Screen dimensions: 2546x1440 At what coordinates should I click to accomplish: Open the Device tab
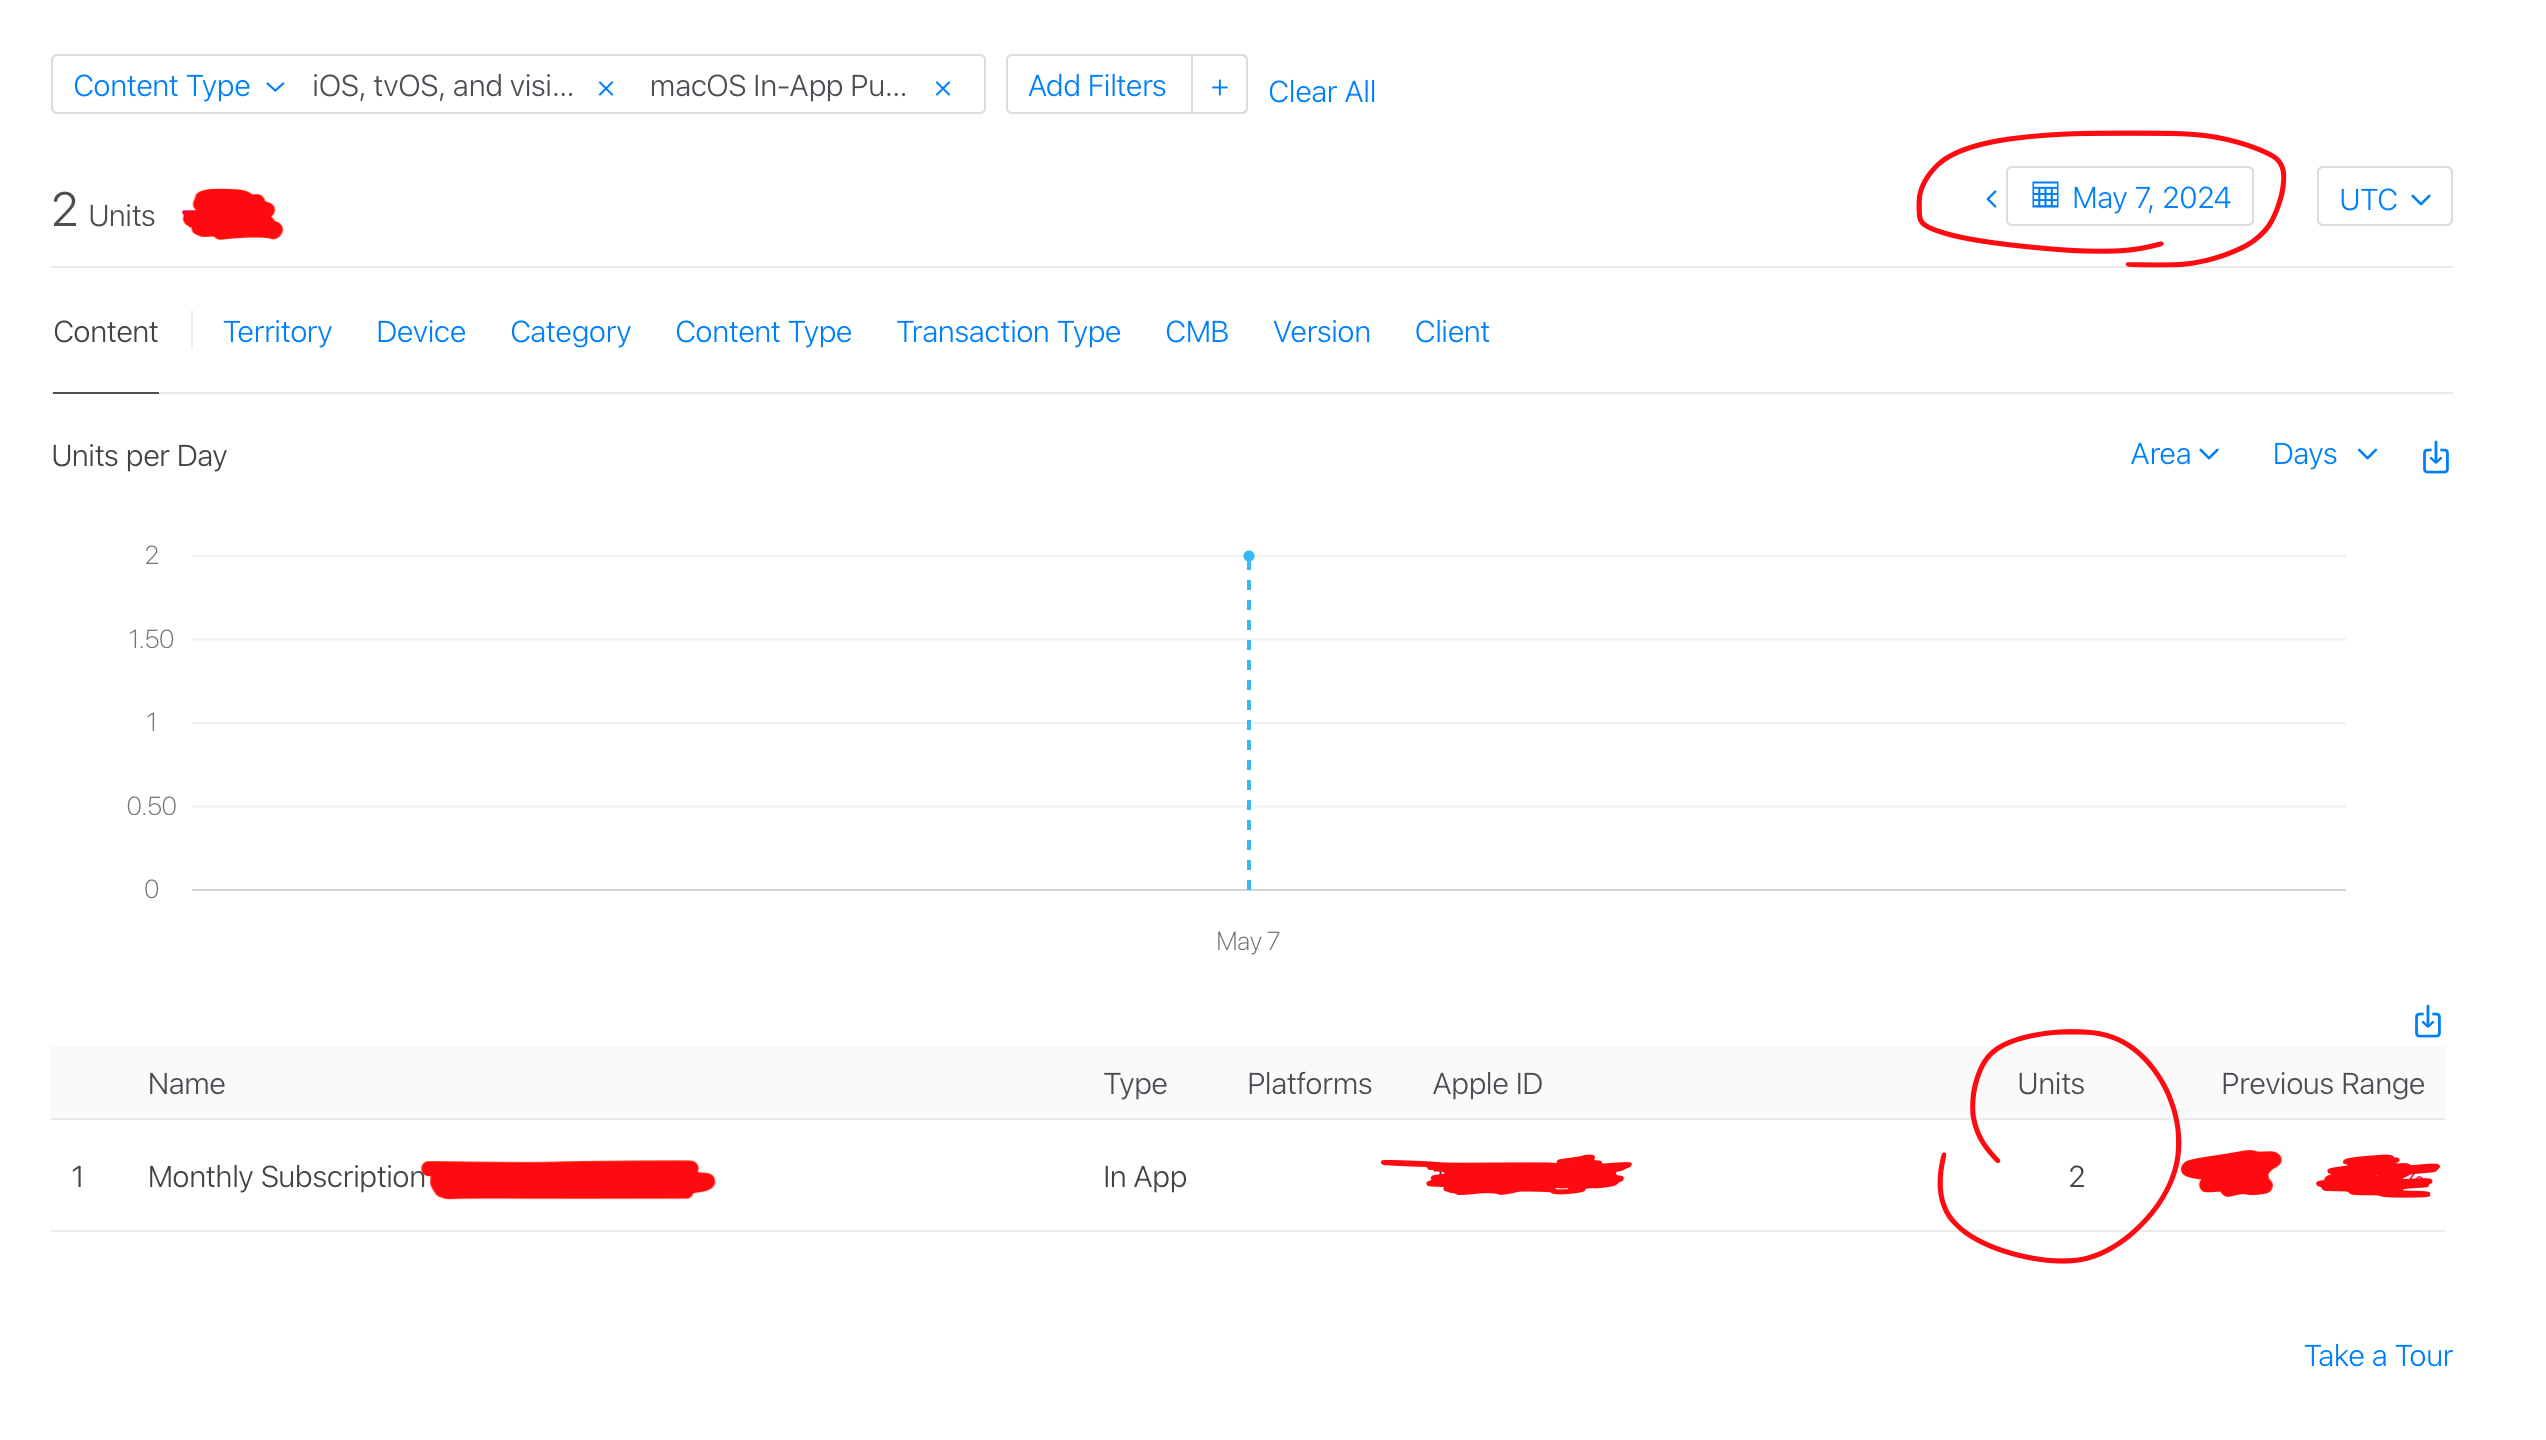click(420, 332)
